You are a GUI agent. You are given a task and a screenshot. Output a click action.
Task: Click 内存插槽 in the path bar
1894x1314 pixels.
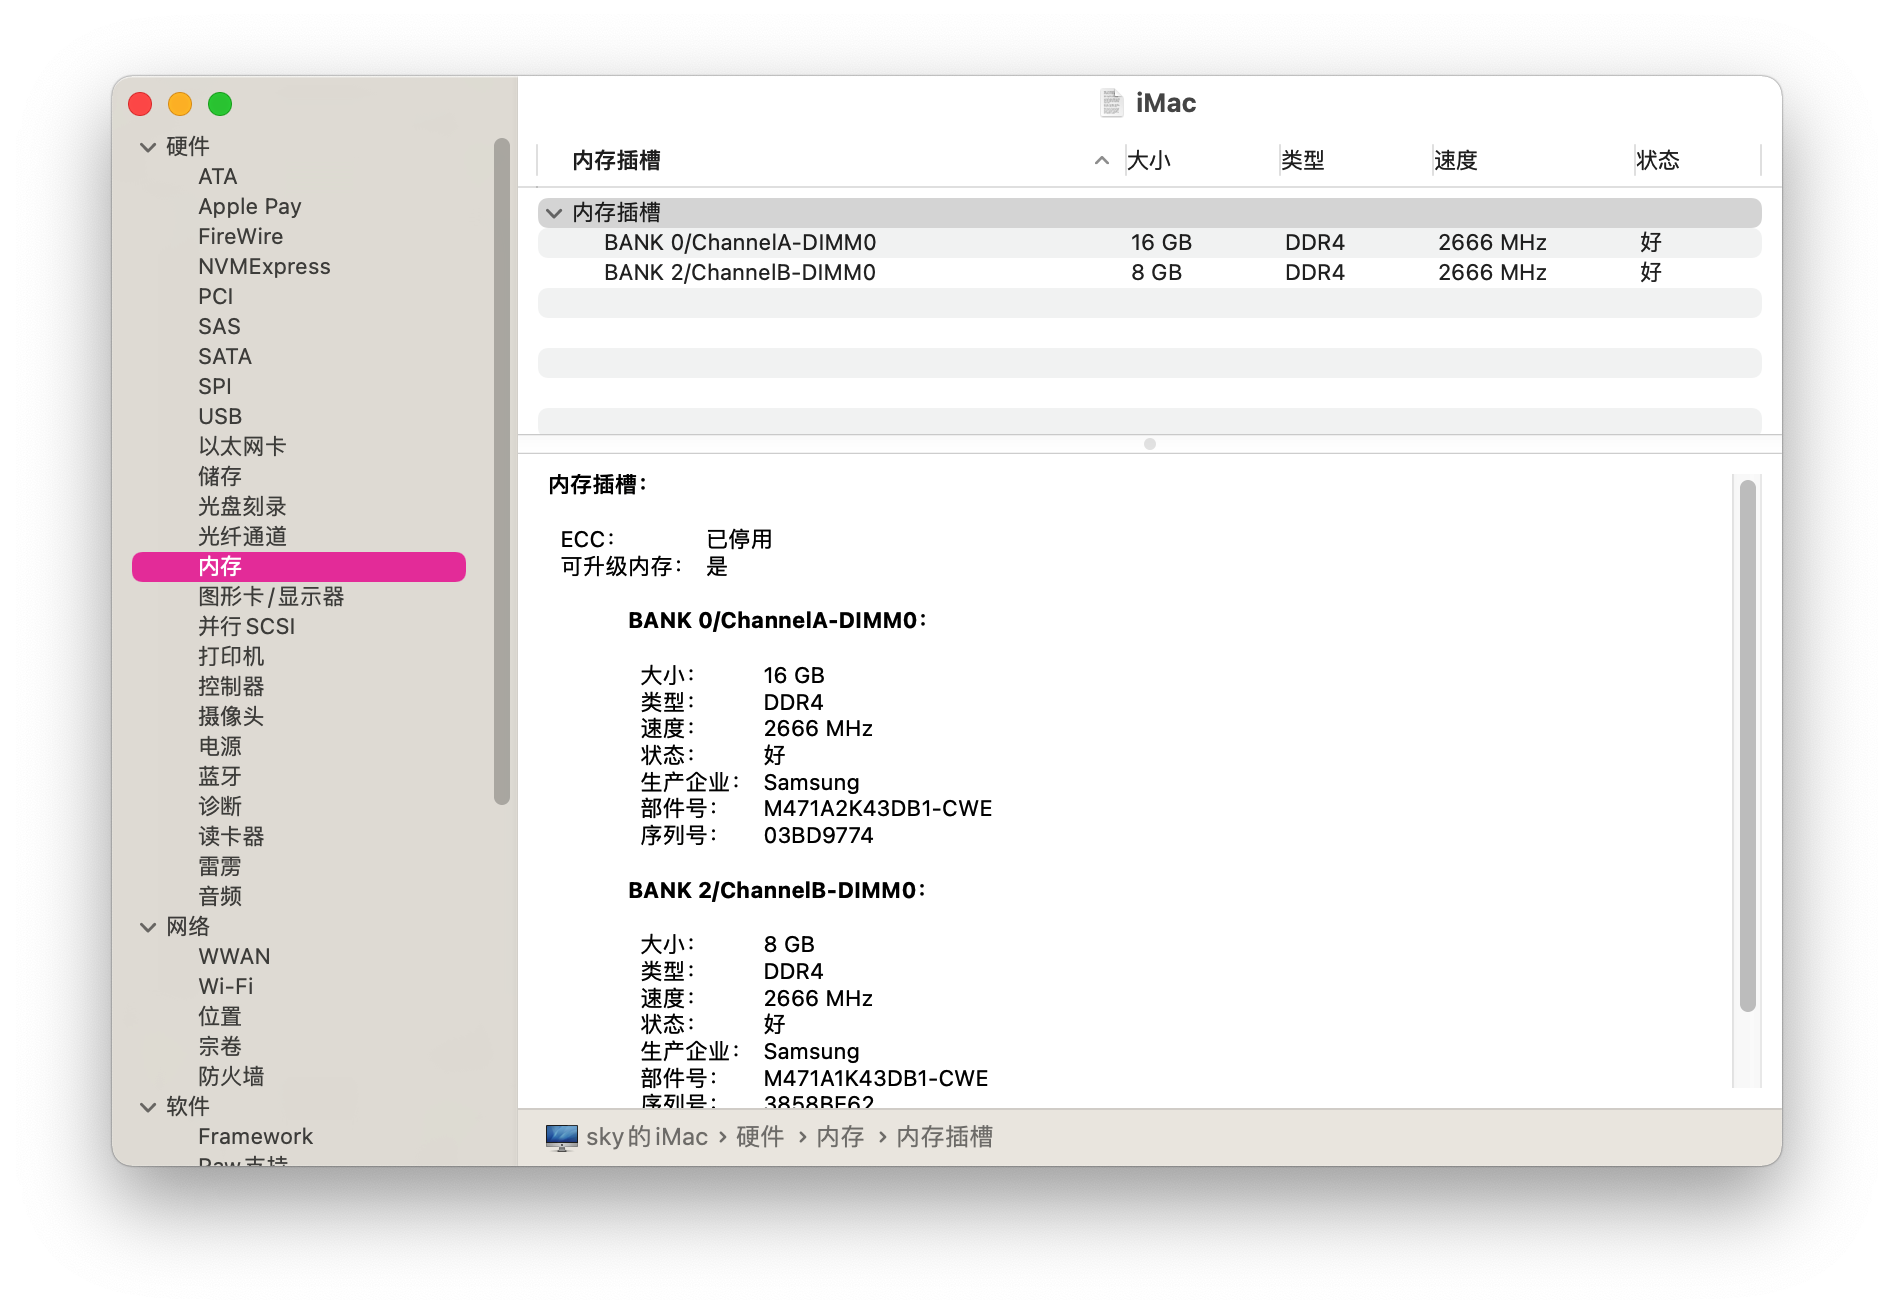[944, 1137]
